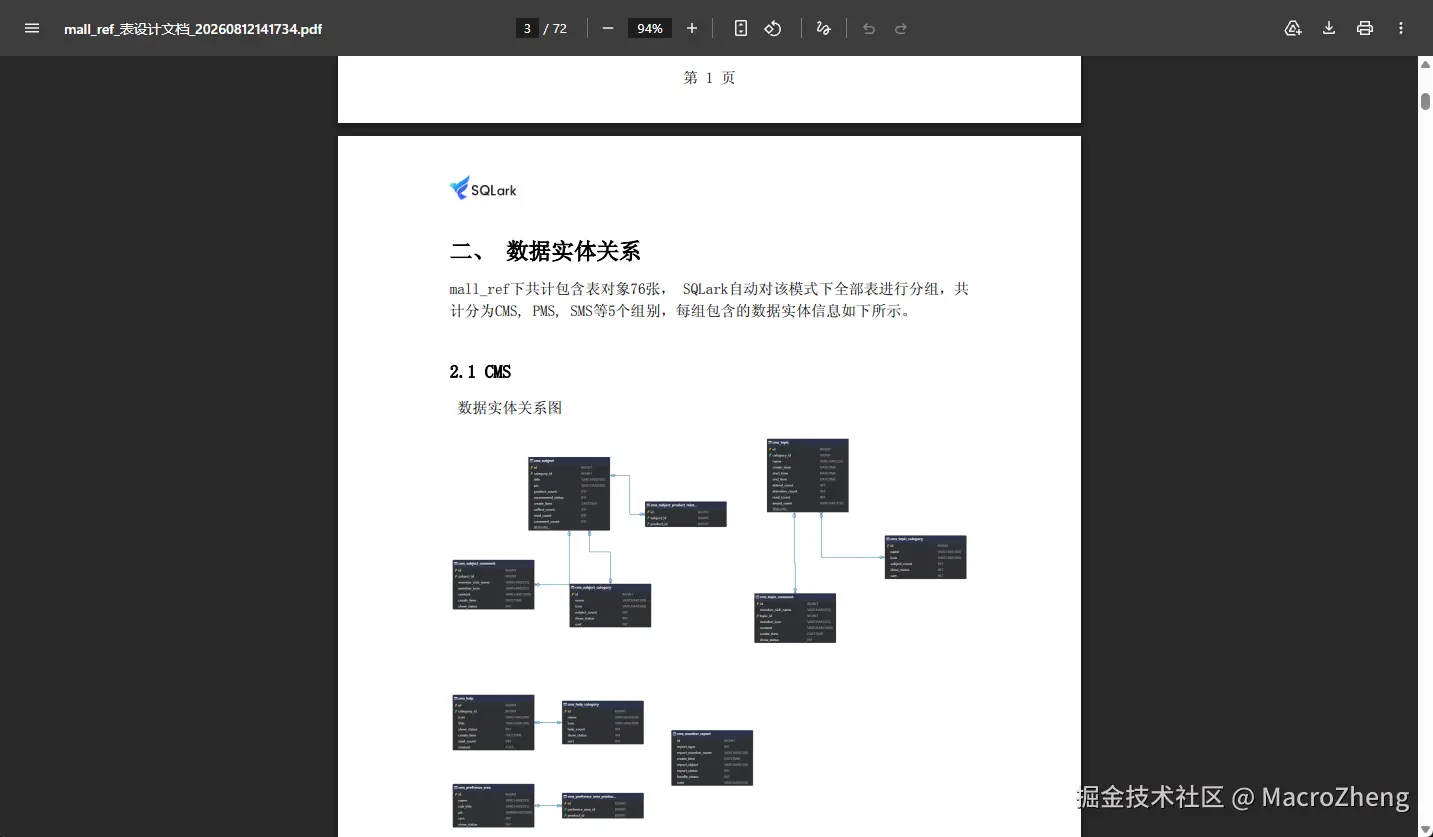Rotate the PDF counterclockwise
1433x837 pixels.
[x=773, y=28]
